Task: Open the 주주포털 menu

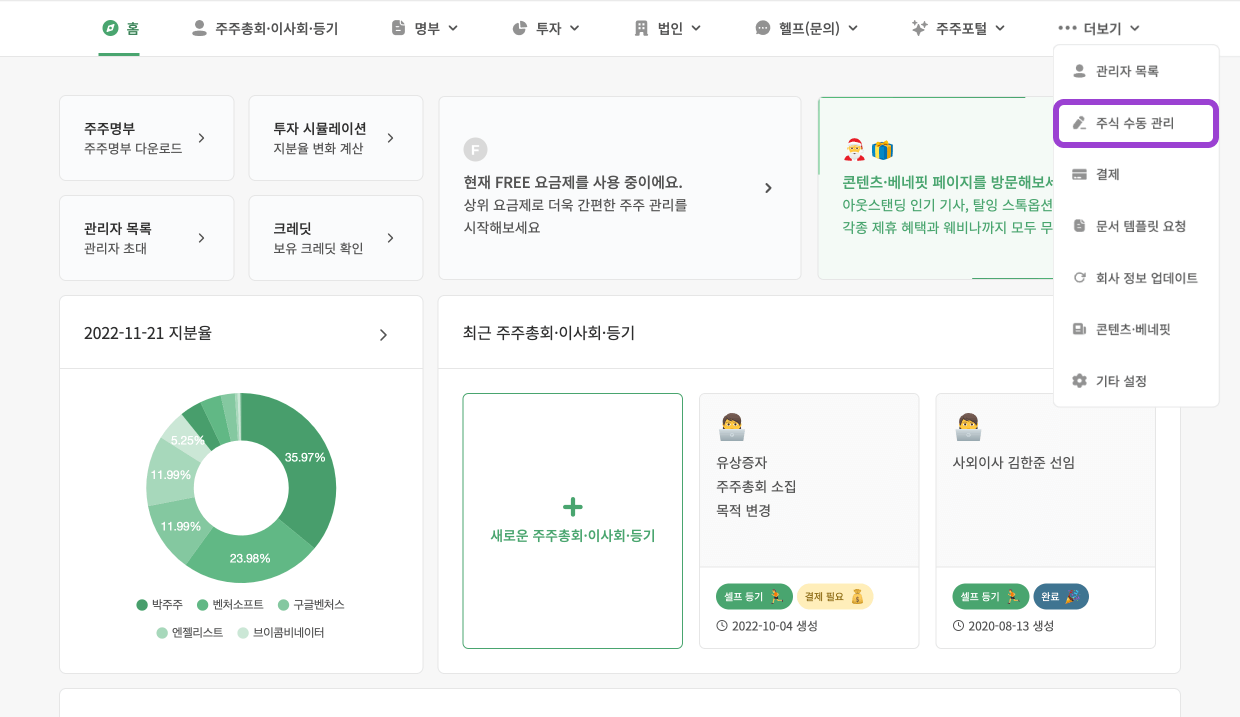Action: click(x=958, y=28)
